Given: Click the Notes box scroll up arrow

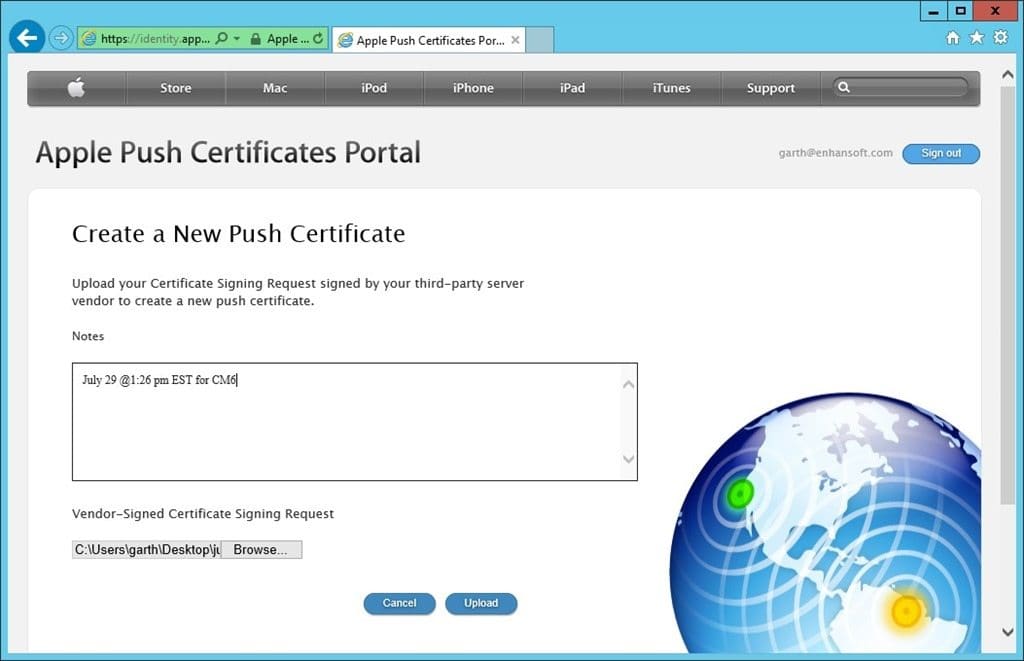Looking at the screenshot, I should tap(628, 384).
